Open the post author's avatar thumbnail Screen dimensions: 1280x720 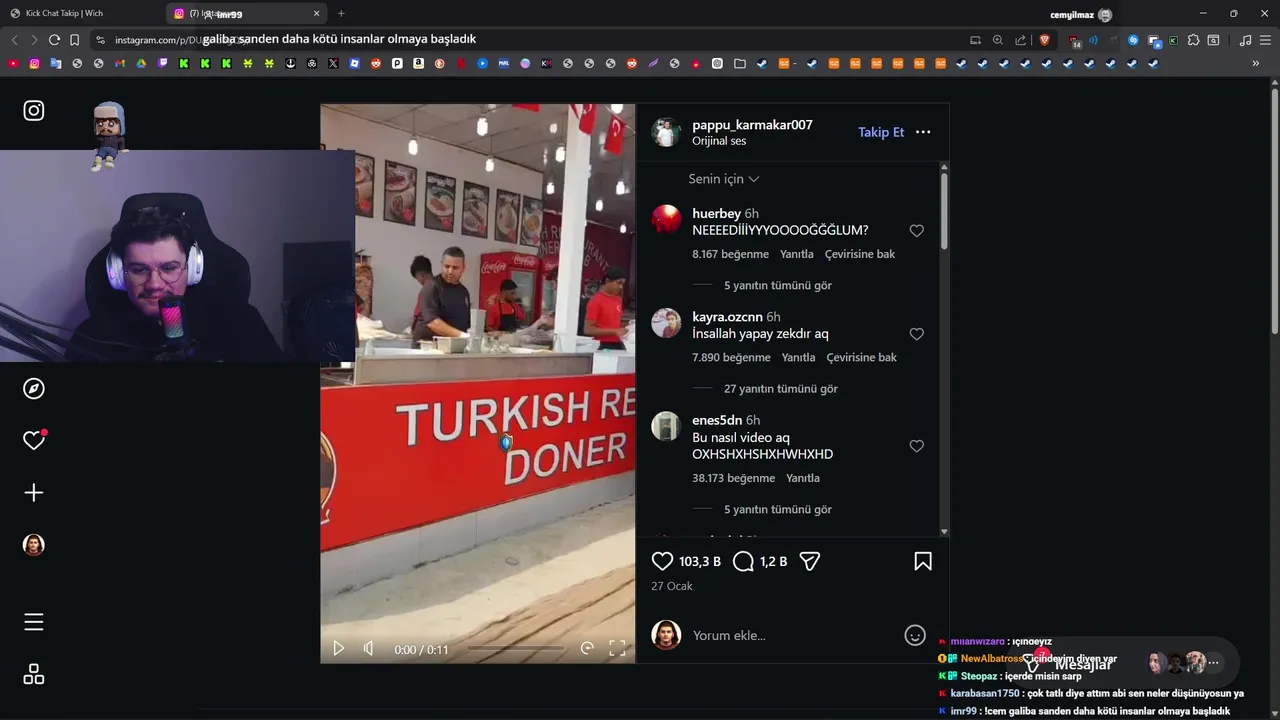pyautogui.click(x=666, y=132)
